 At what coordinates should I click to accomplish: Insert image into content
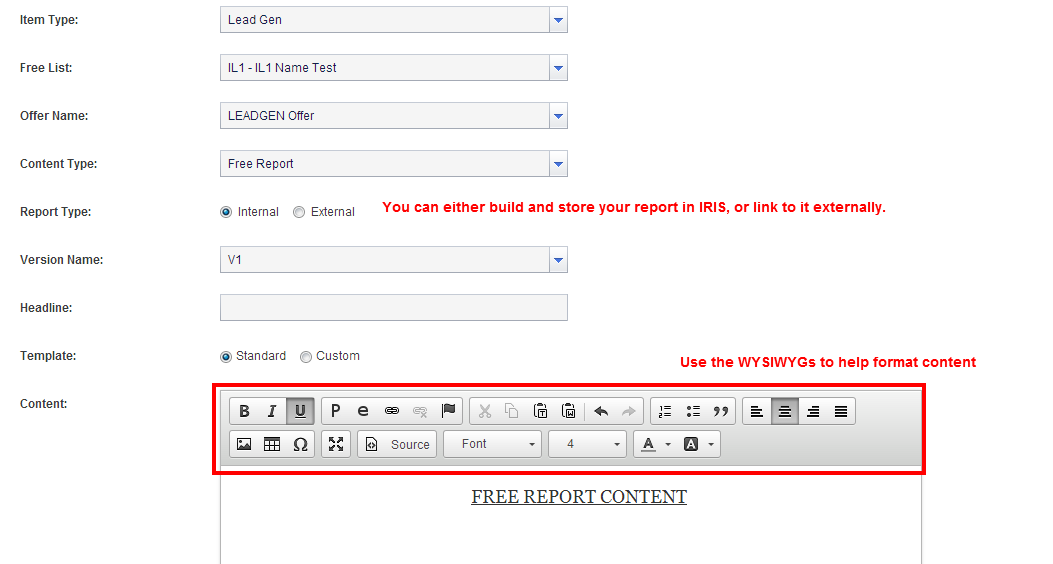tap(244, 444)
